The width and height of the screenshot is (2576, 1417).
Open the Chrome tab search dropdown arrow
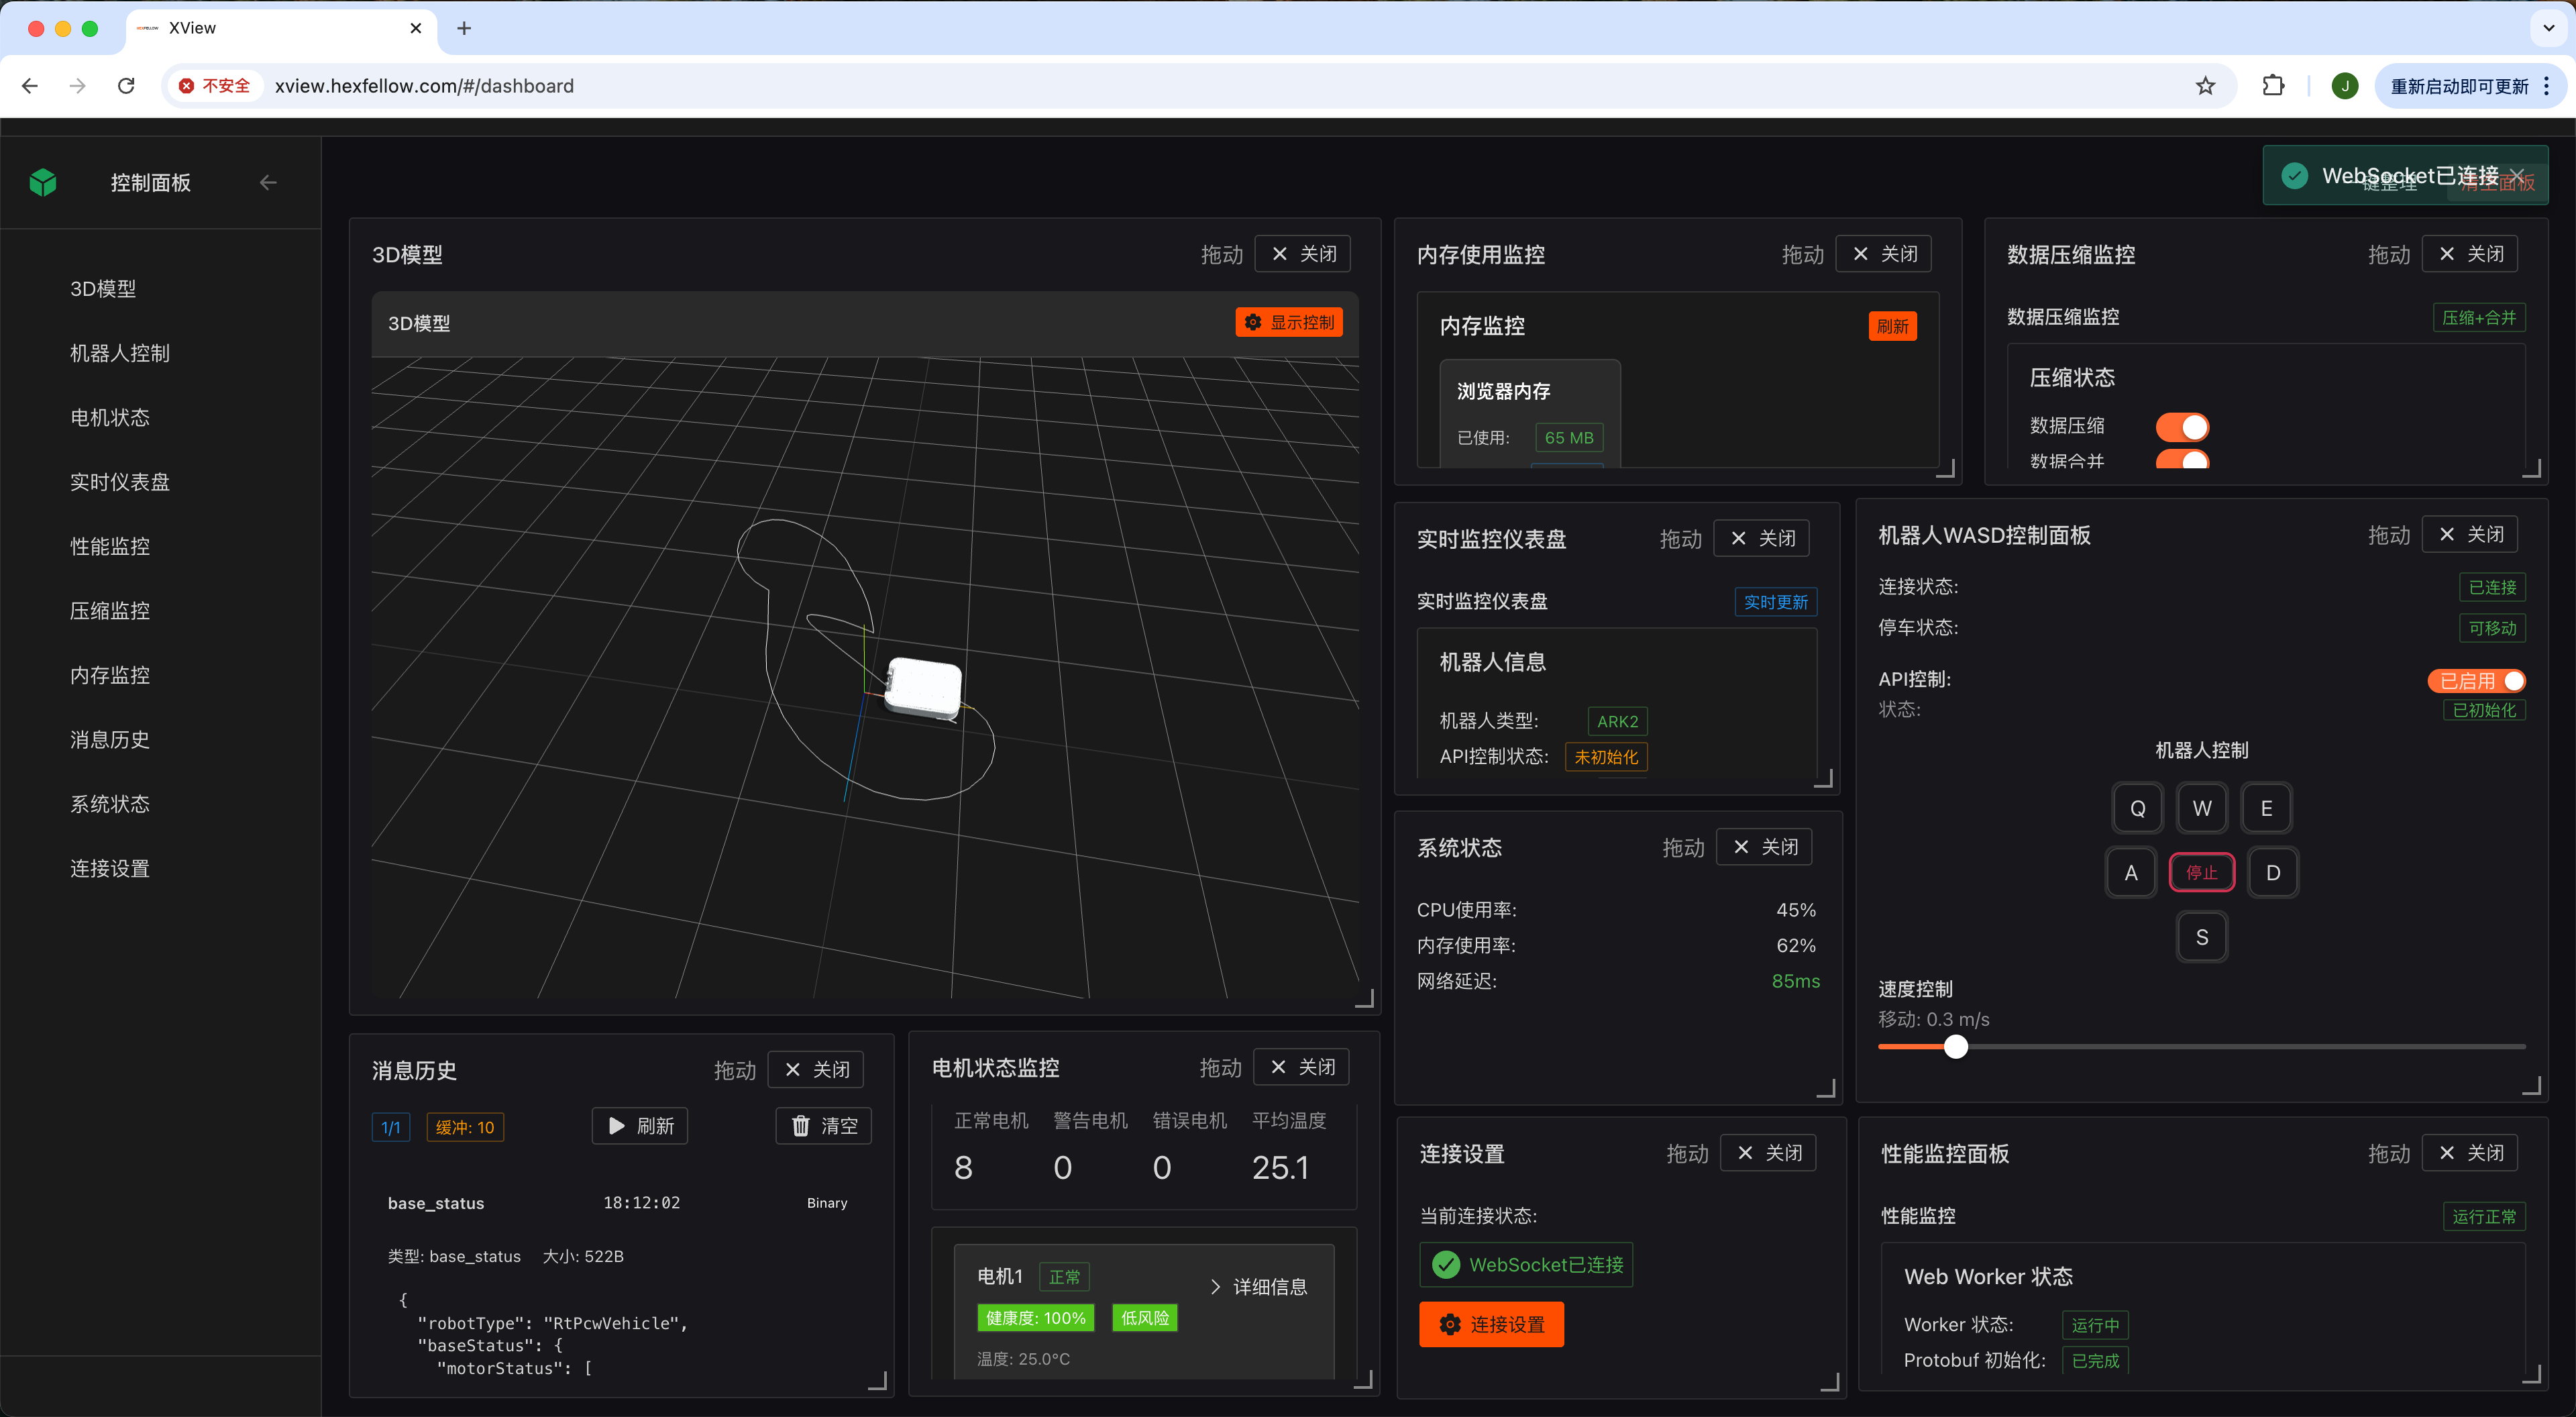(x=2548, y=28)
